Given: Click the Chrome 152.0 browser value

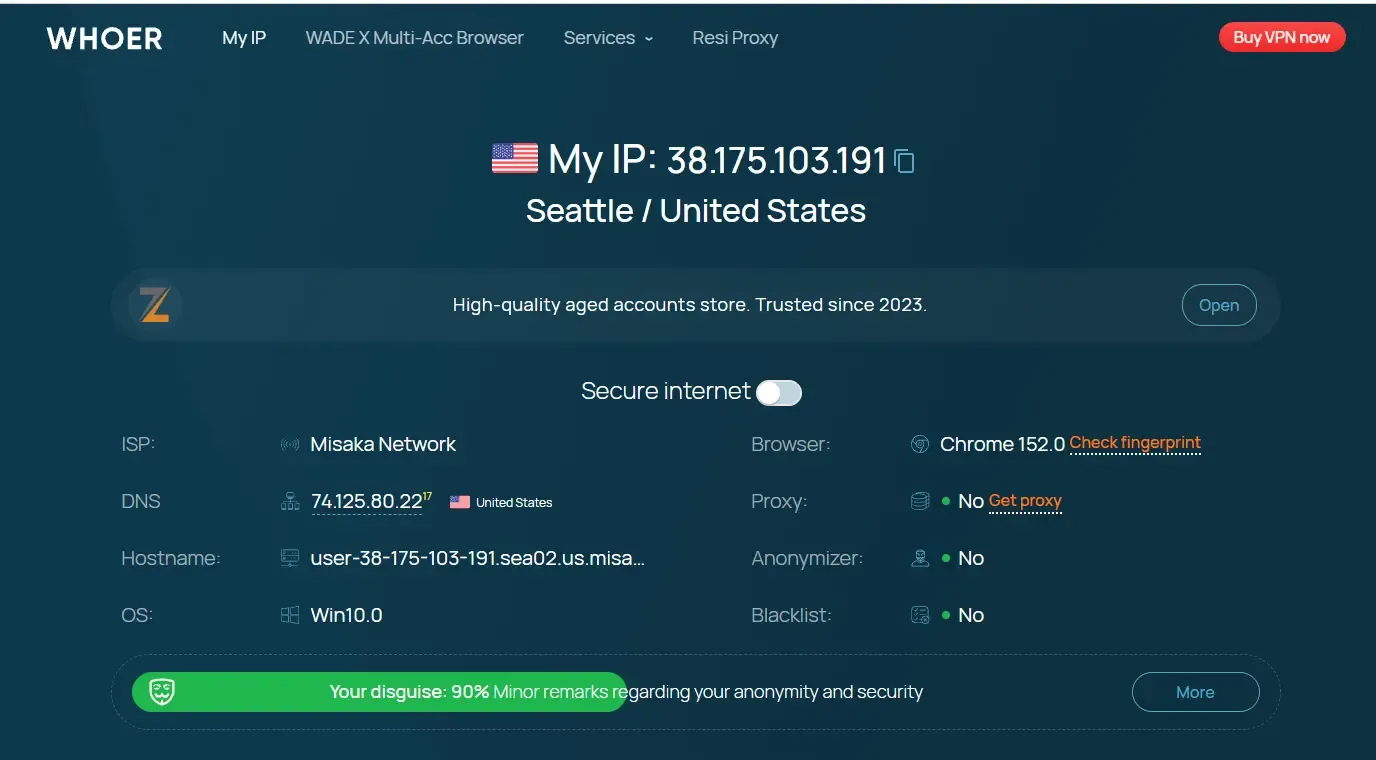Looking at the screenshot, I should [1003, 445].
